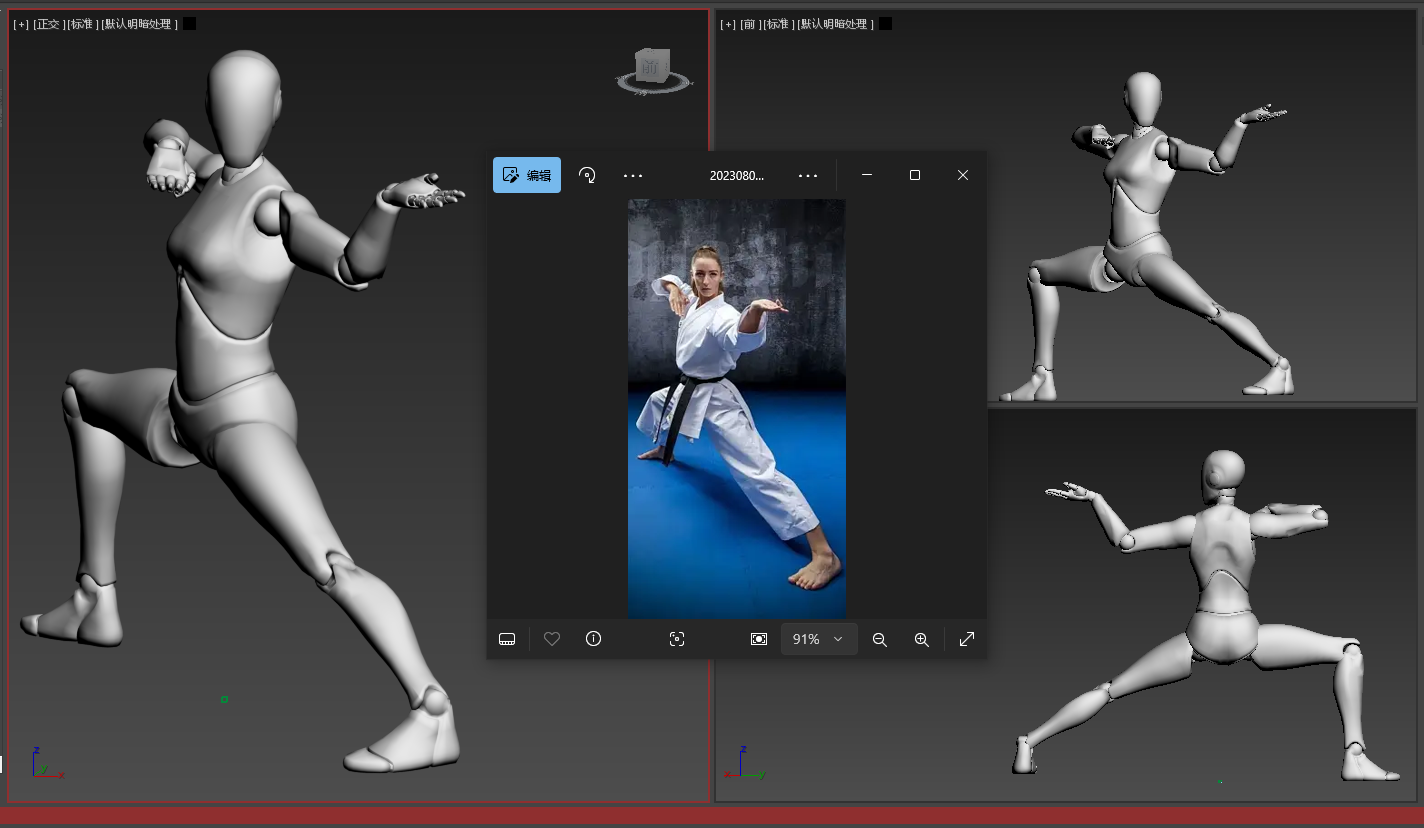The image size is (1424, 828).
Task: Open [默认明暗处理] shading menu in 正交 viewport
Action: [139, 24]
